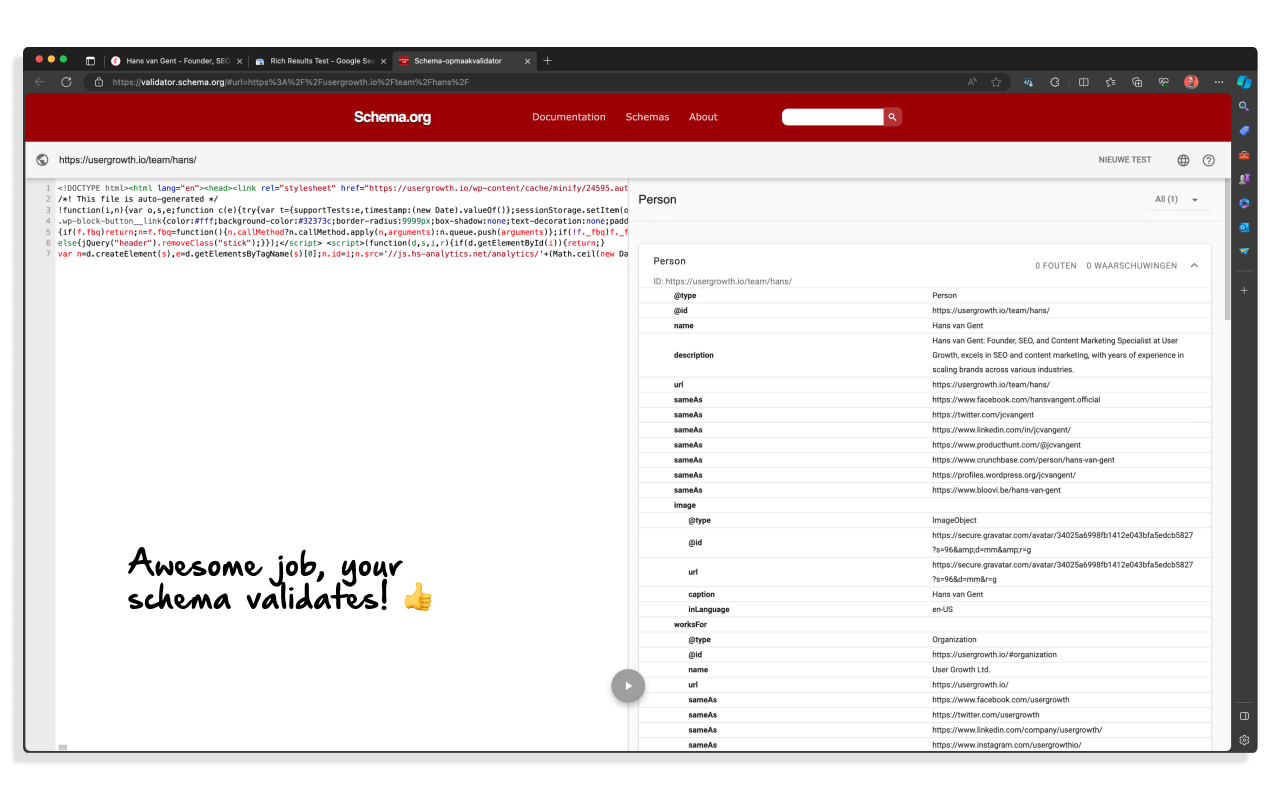Image resolution: width=1280 pixels, height=800 pixels.
Task: Open the Extensions puzzle icon
Action: (1055, 82)
